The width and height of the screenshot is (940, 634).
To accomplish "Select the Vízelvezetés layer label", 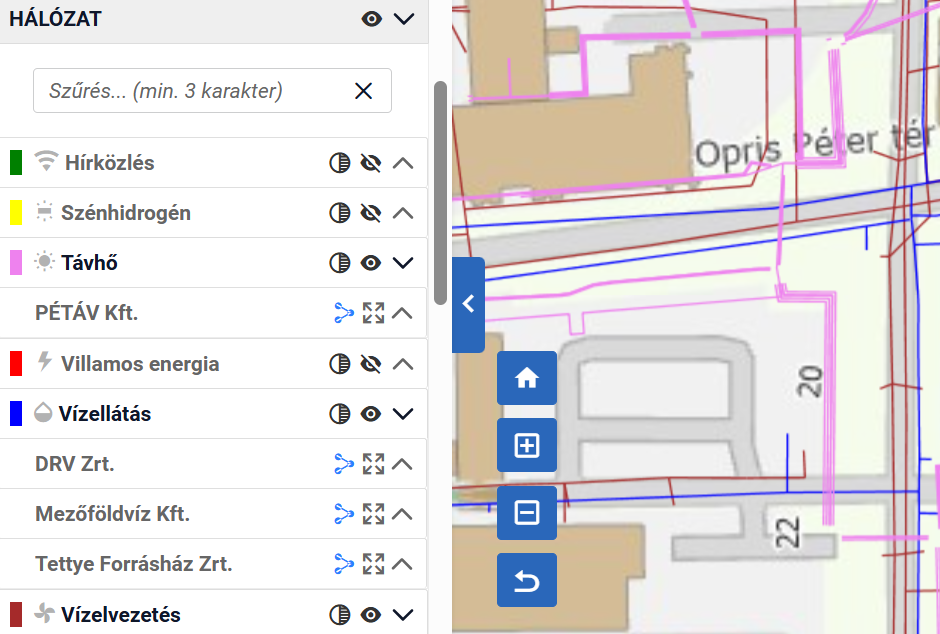I will click(120, 615).
